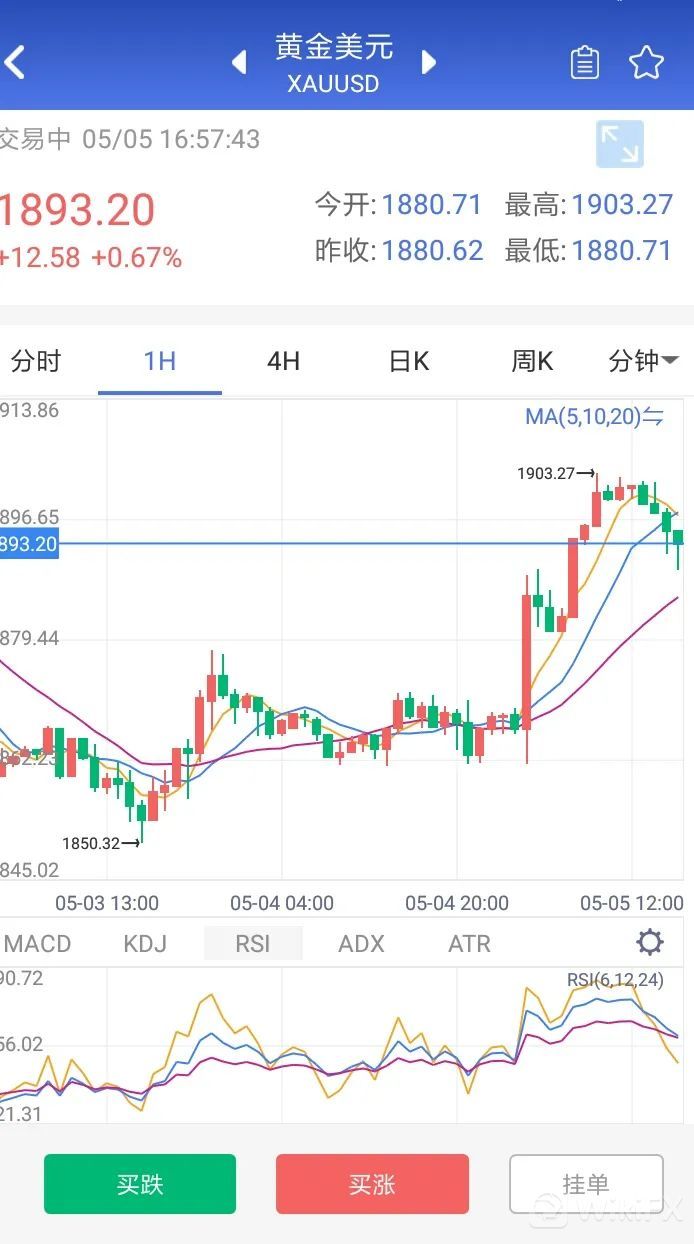Tap the 挂单 pending order button
The image size is (694, 1244).
click(586, 1185)
